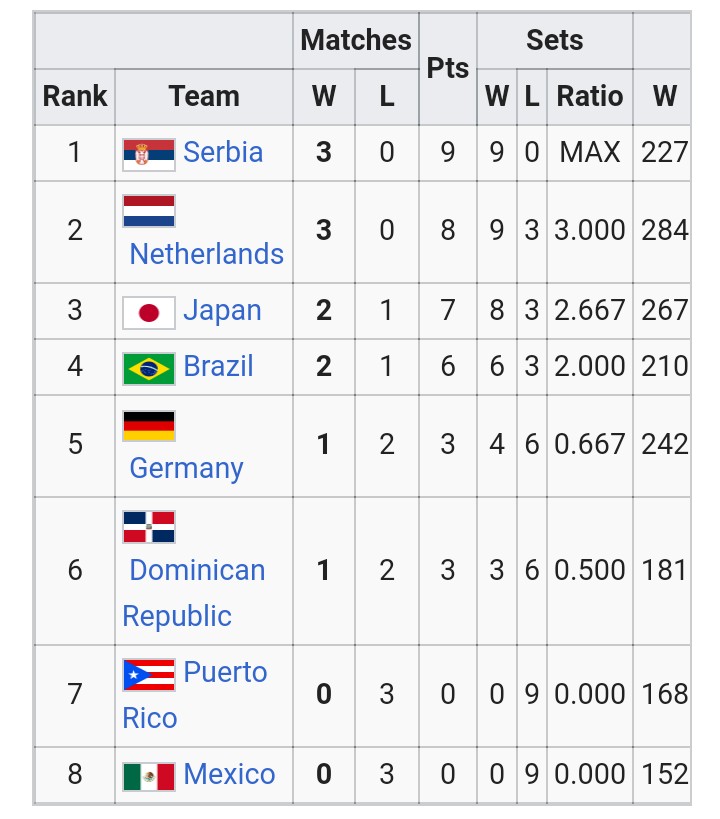Click the Sets Ratio column header
The height and width of the screenshot is (819, 720).
click(589, 96)
